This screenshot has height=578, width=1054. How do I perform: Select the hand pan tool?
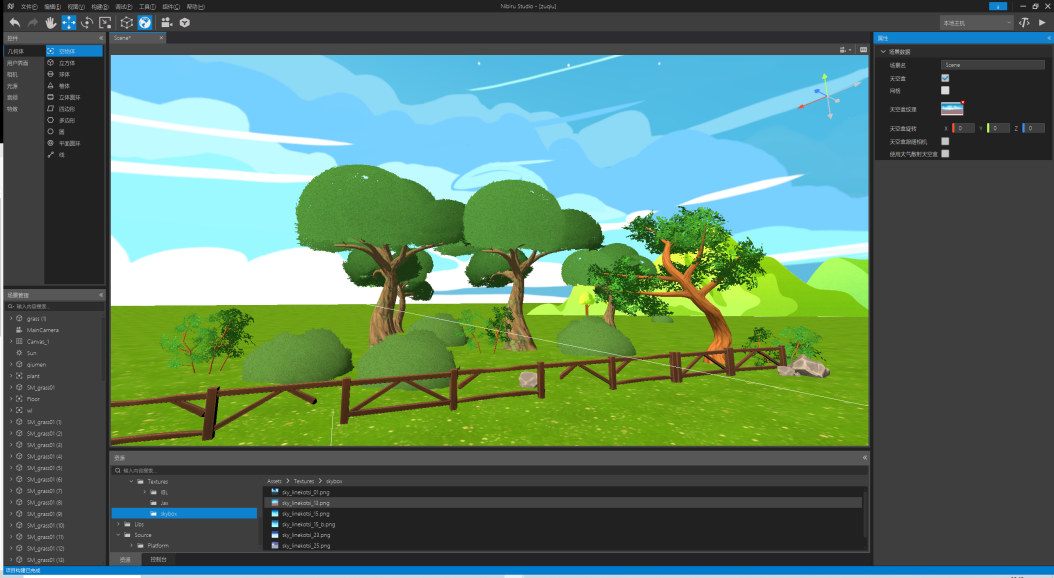pyautogui.click(x=50, y=22)
